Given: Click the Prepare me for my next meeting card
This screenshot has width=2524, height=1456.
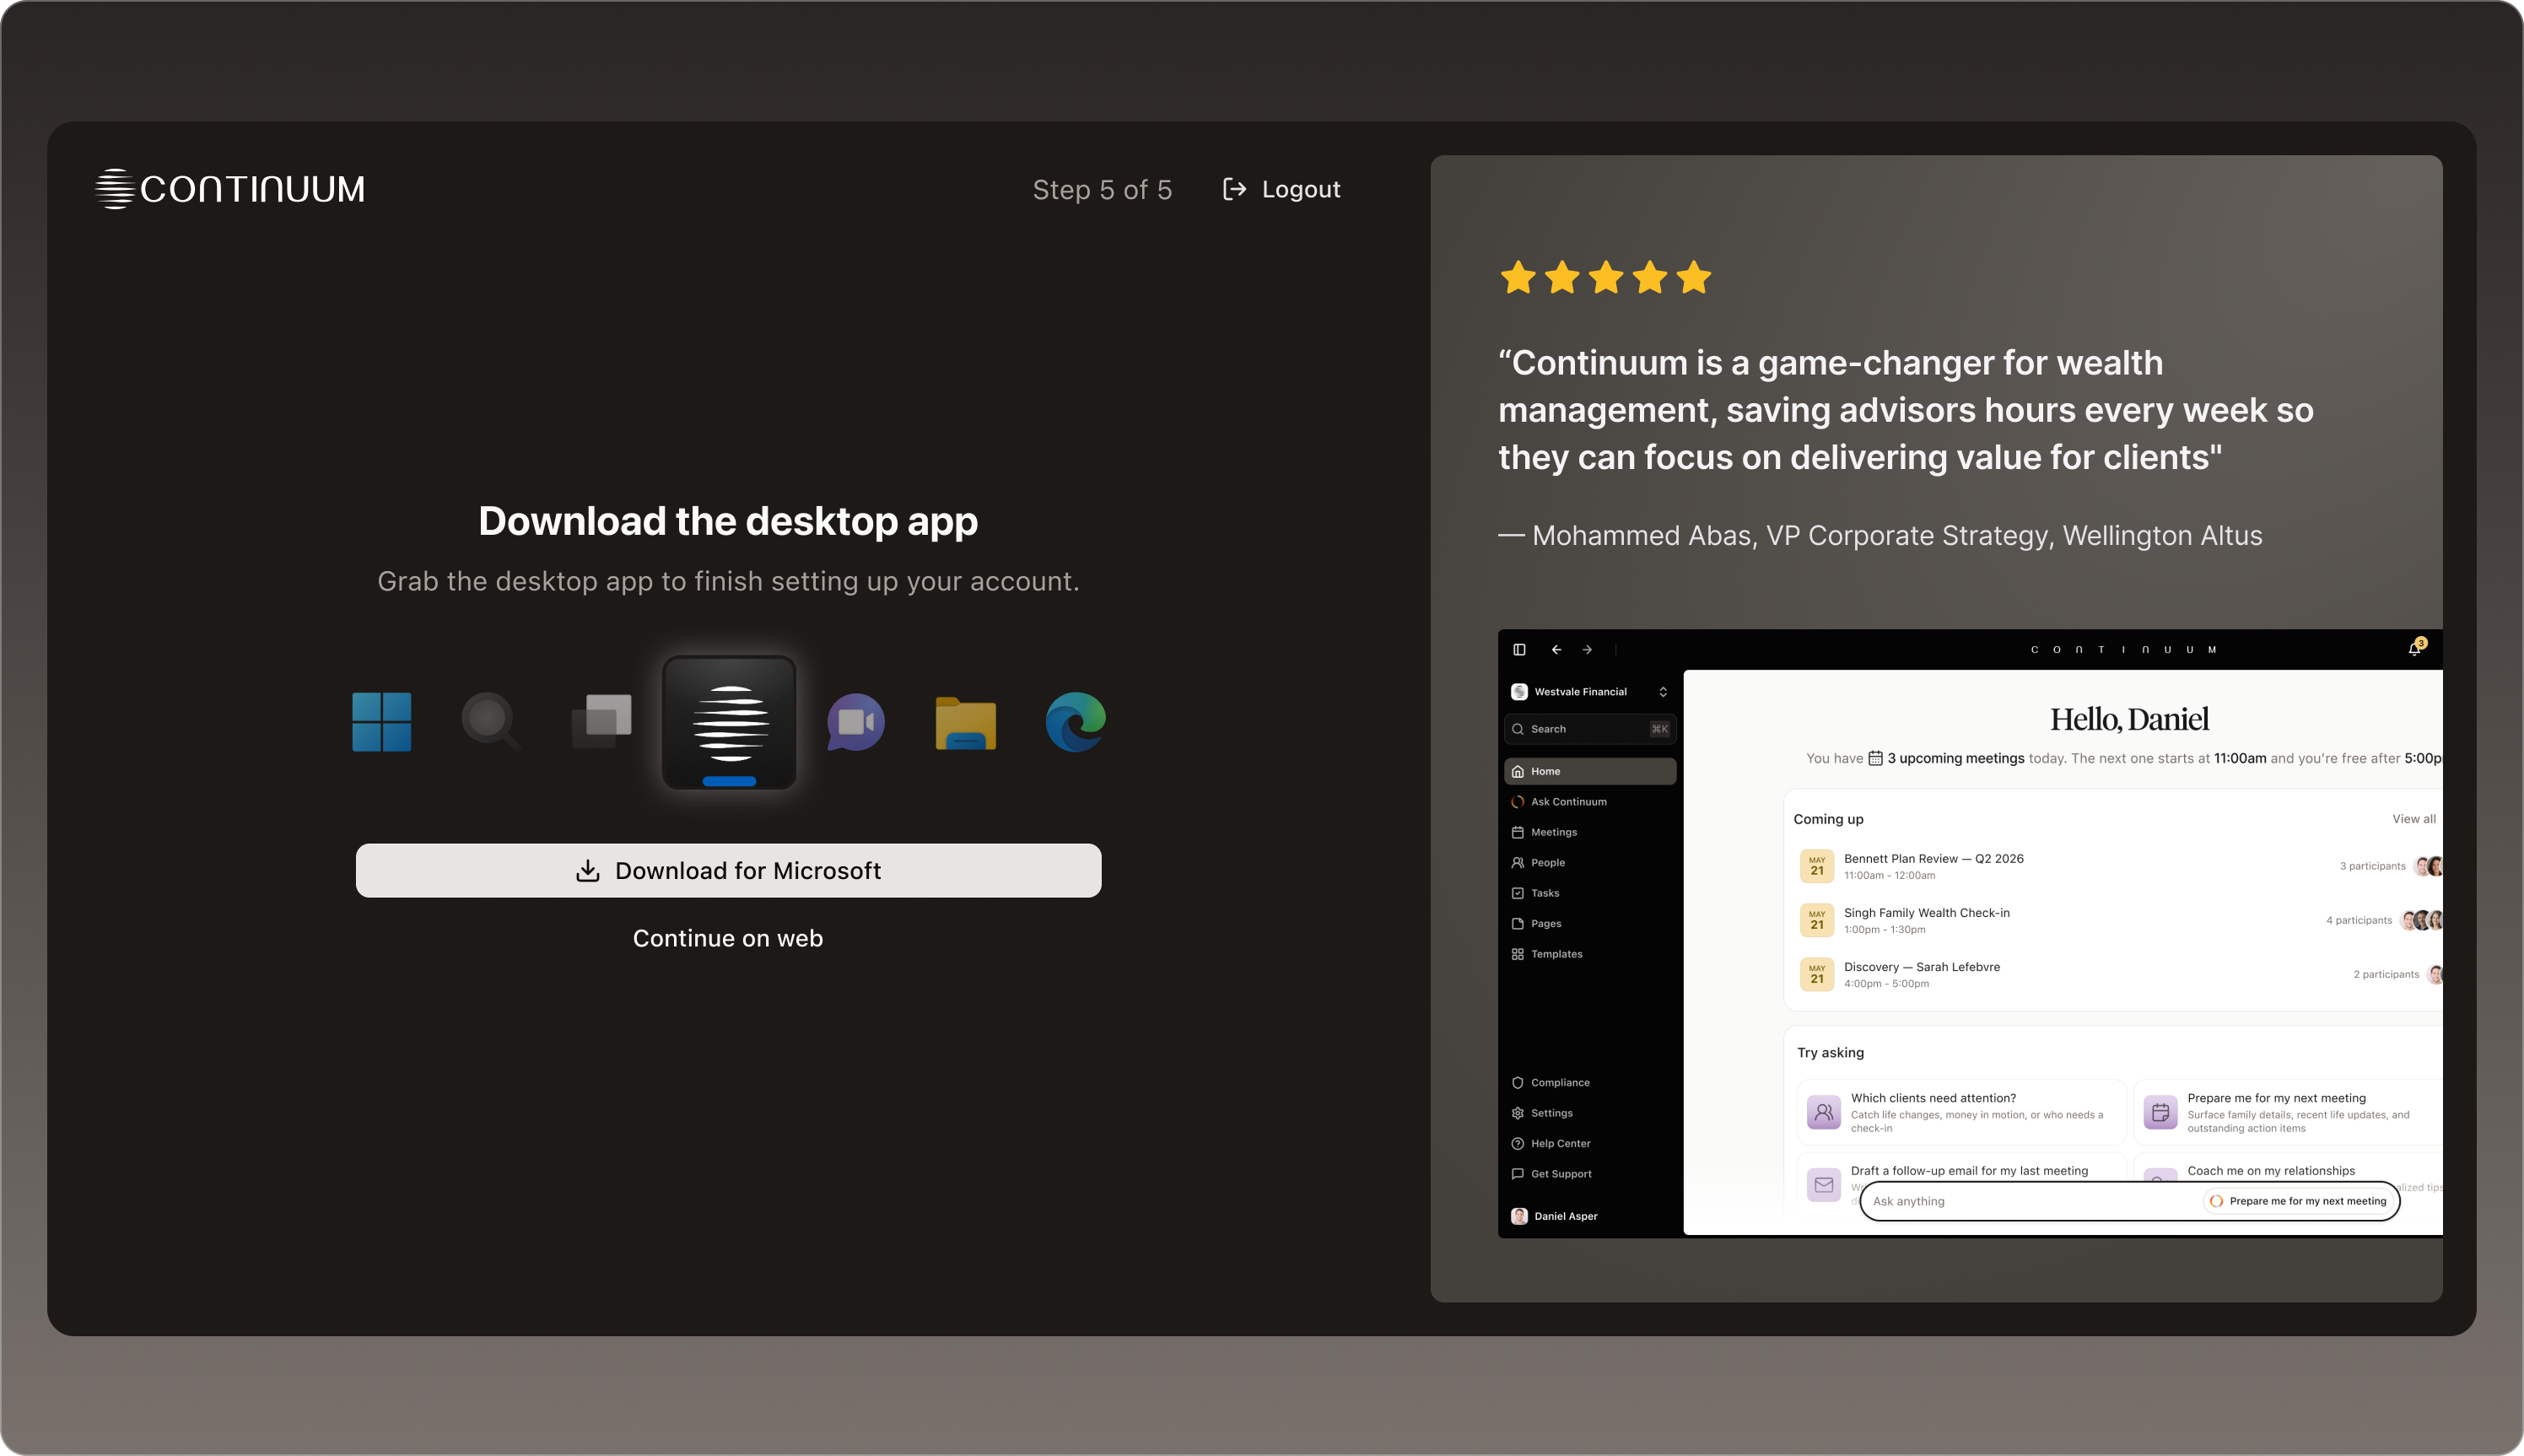Looking at the screenshot, I should 2288,1112.
